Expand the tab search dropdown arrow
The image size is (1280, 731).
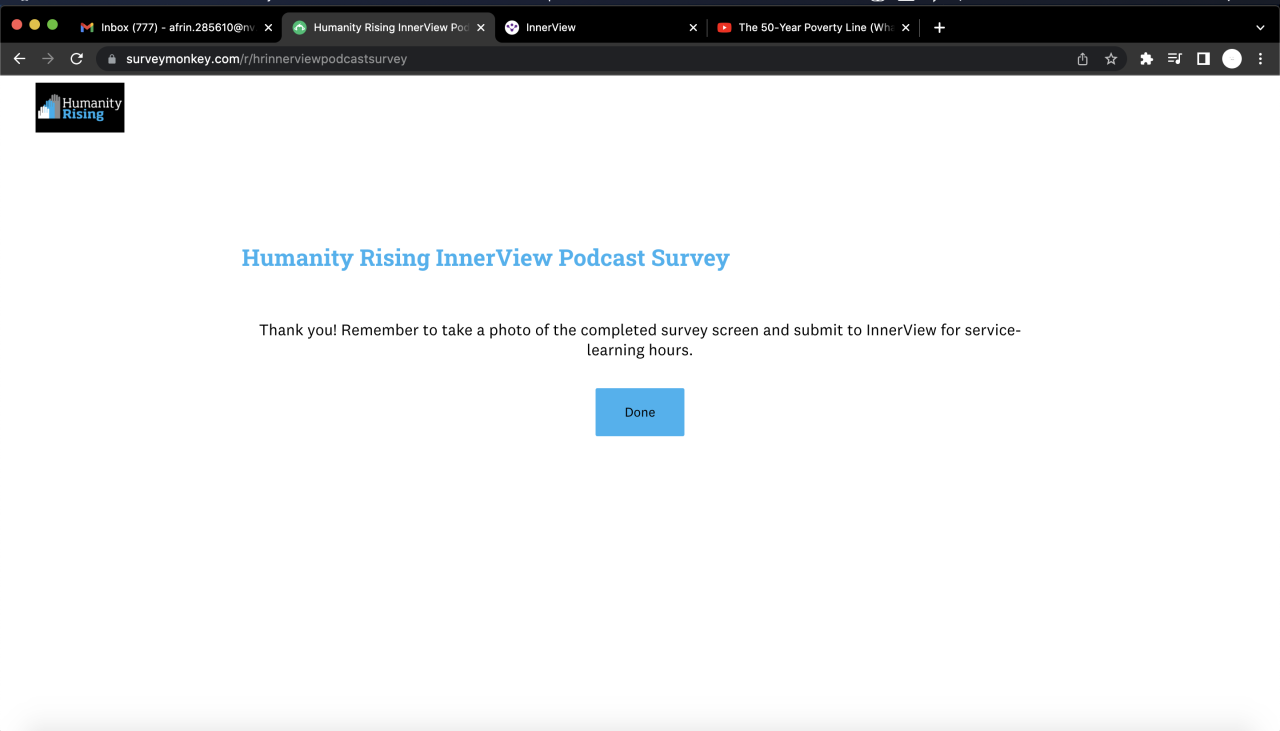point(1260,28)
